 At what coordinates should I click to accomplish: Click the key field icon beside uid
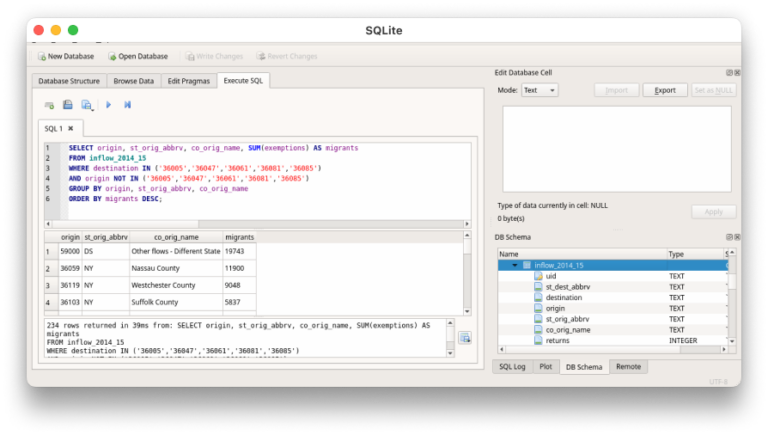pyautogui.click(x=538, y=276)
